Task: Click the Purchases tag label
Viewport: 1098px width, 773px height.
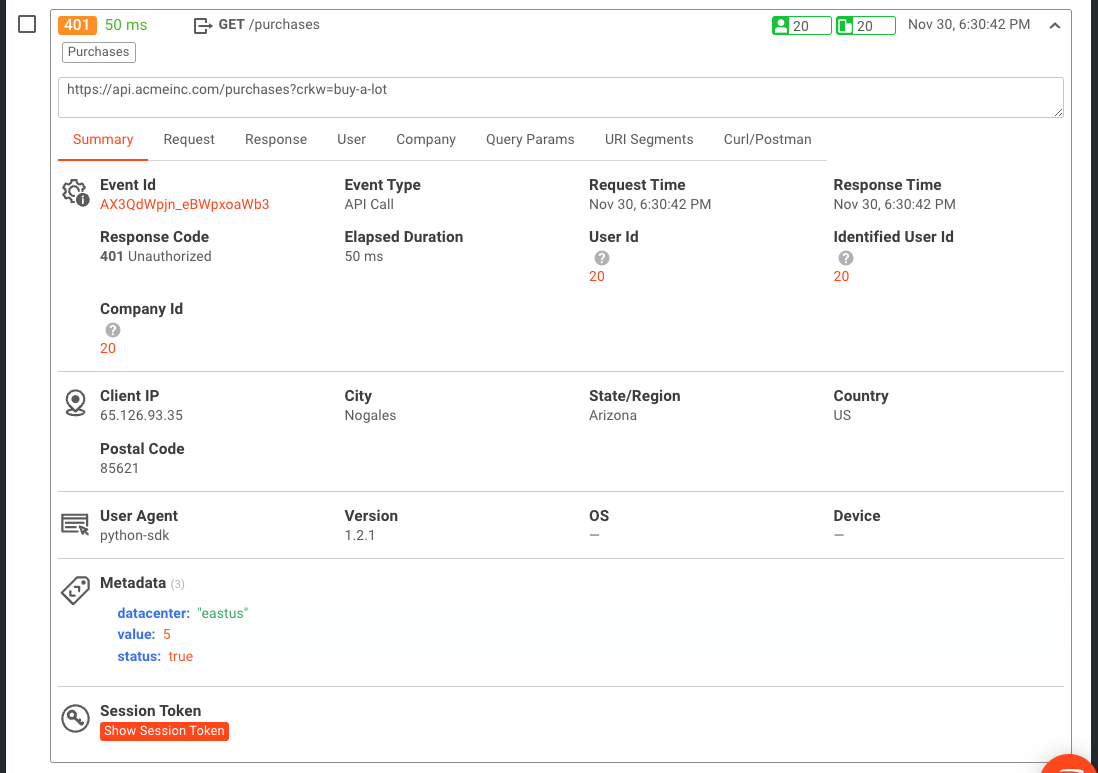Action: (x=99, y=52)
